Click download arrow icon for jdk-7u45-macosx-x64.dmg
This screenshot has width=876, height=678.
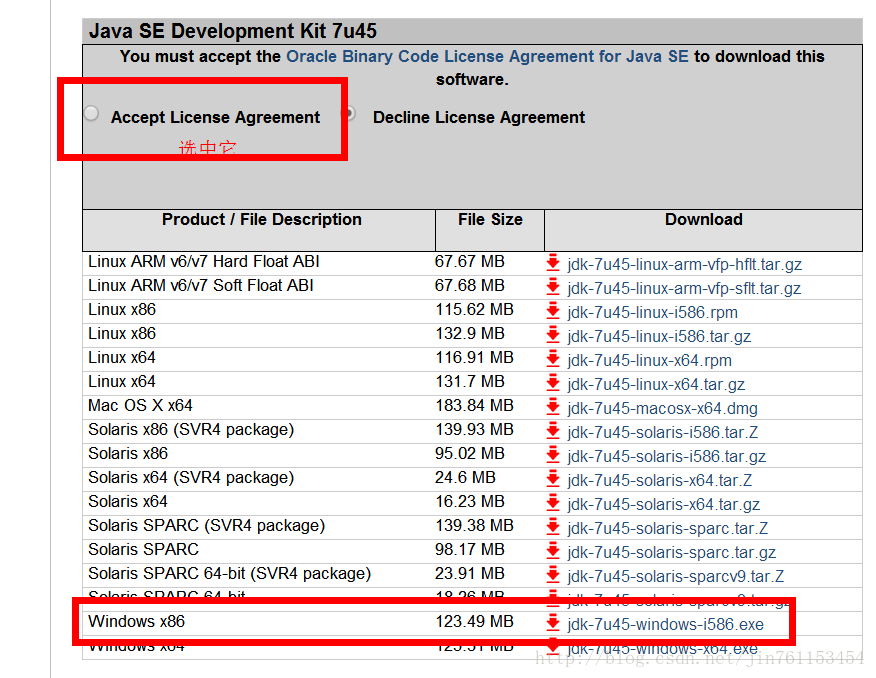pos(553,407)
